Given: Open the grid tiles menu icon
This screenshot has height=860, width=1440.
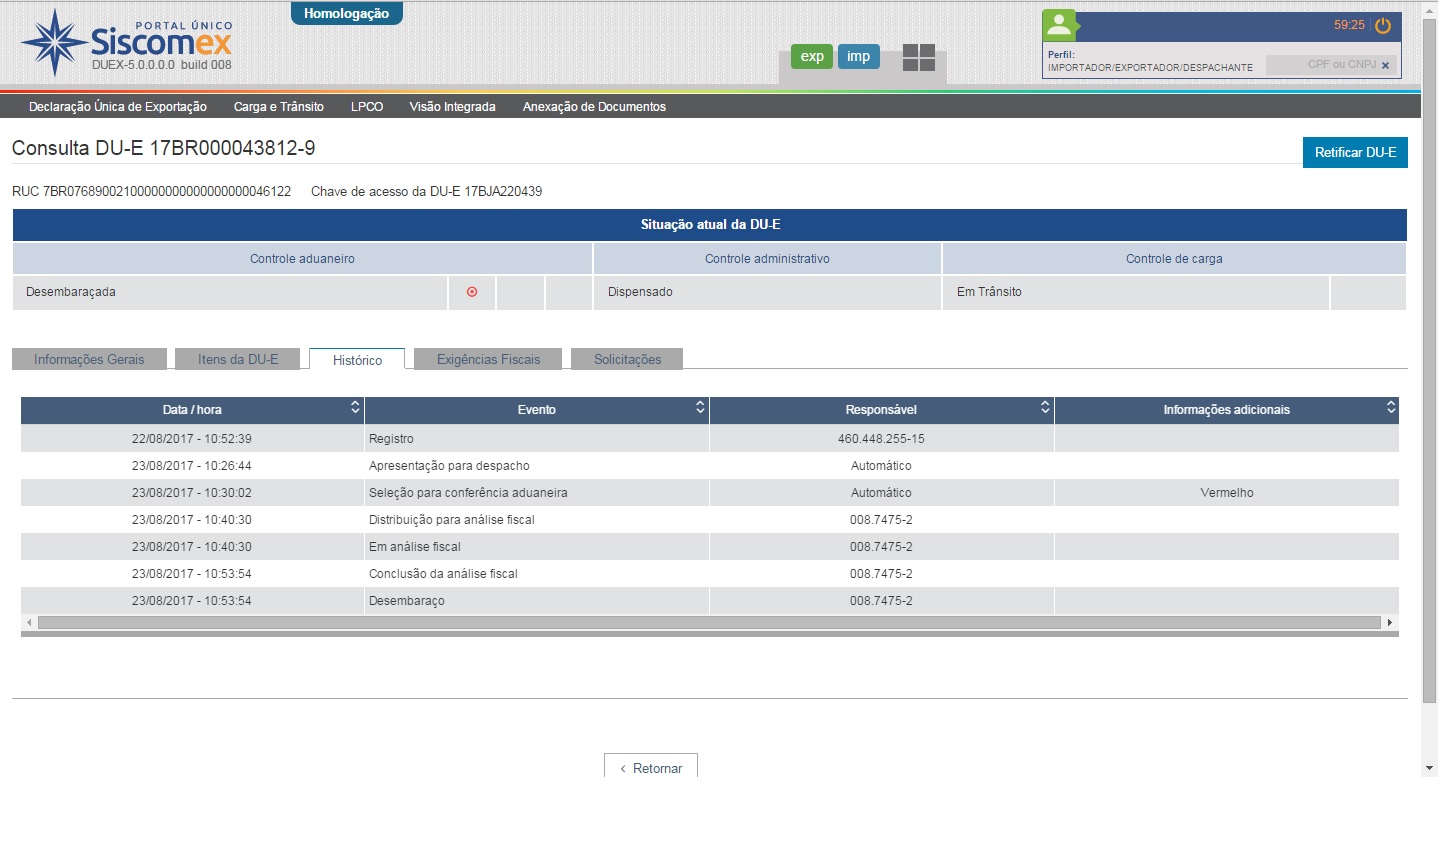Looking at the screenshot, I should coord(918,58).
